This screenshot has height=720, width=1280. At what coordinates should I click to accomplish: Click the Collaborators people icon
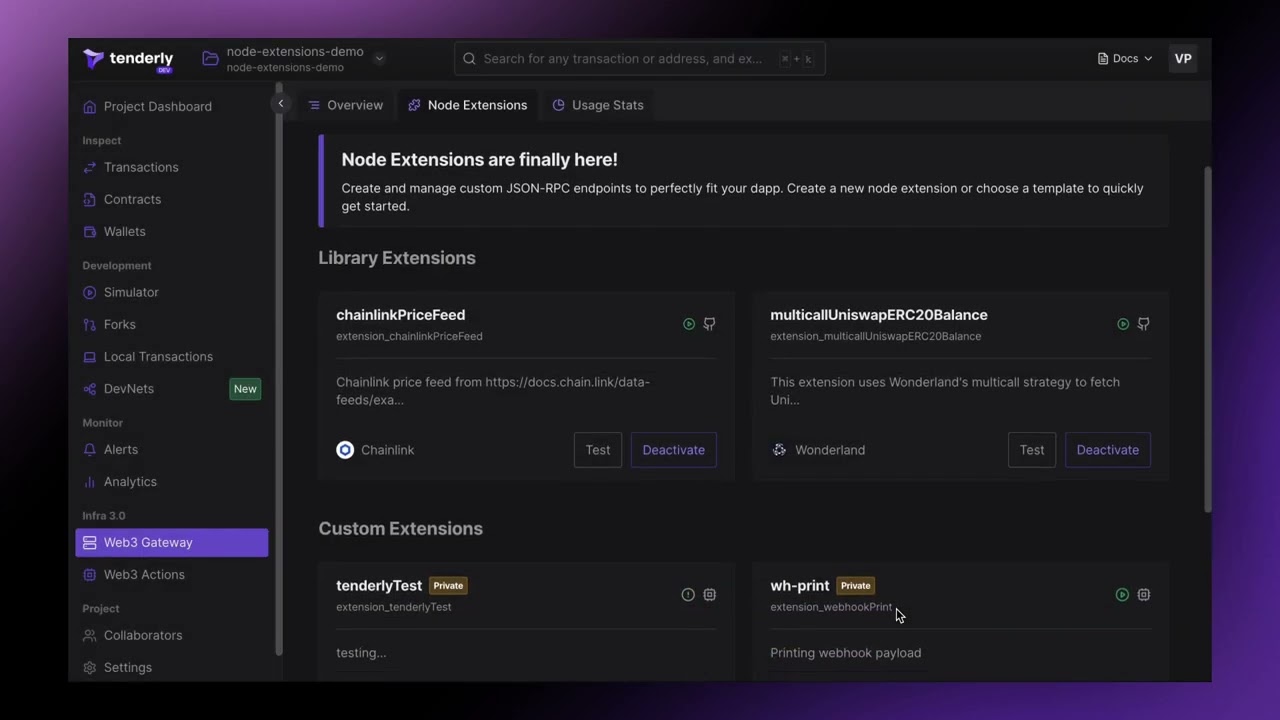(x=90, y=635)
